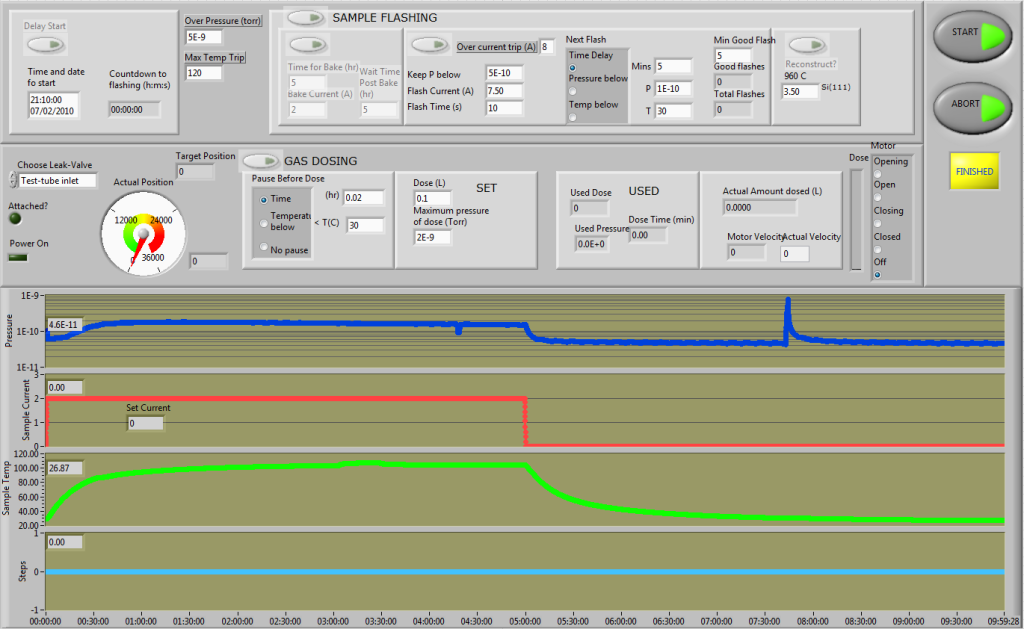
Task: Click the pressure readout 4.6E-11
Action: point(64,325)
